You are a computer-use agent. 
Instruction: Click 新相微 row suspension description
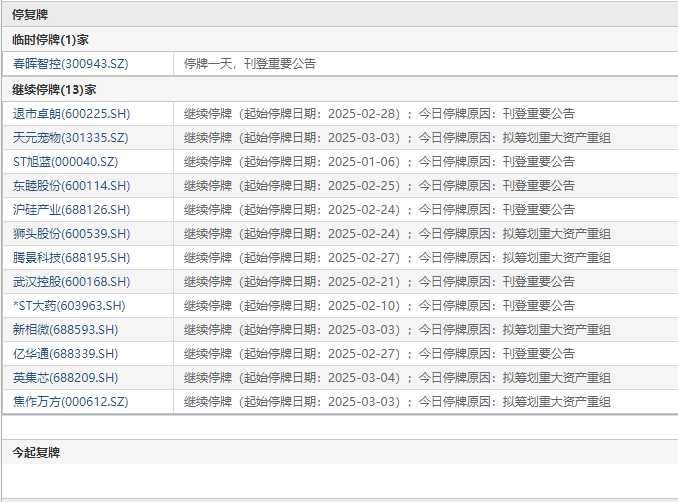coord(397,330)
